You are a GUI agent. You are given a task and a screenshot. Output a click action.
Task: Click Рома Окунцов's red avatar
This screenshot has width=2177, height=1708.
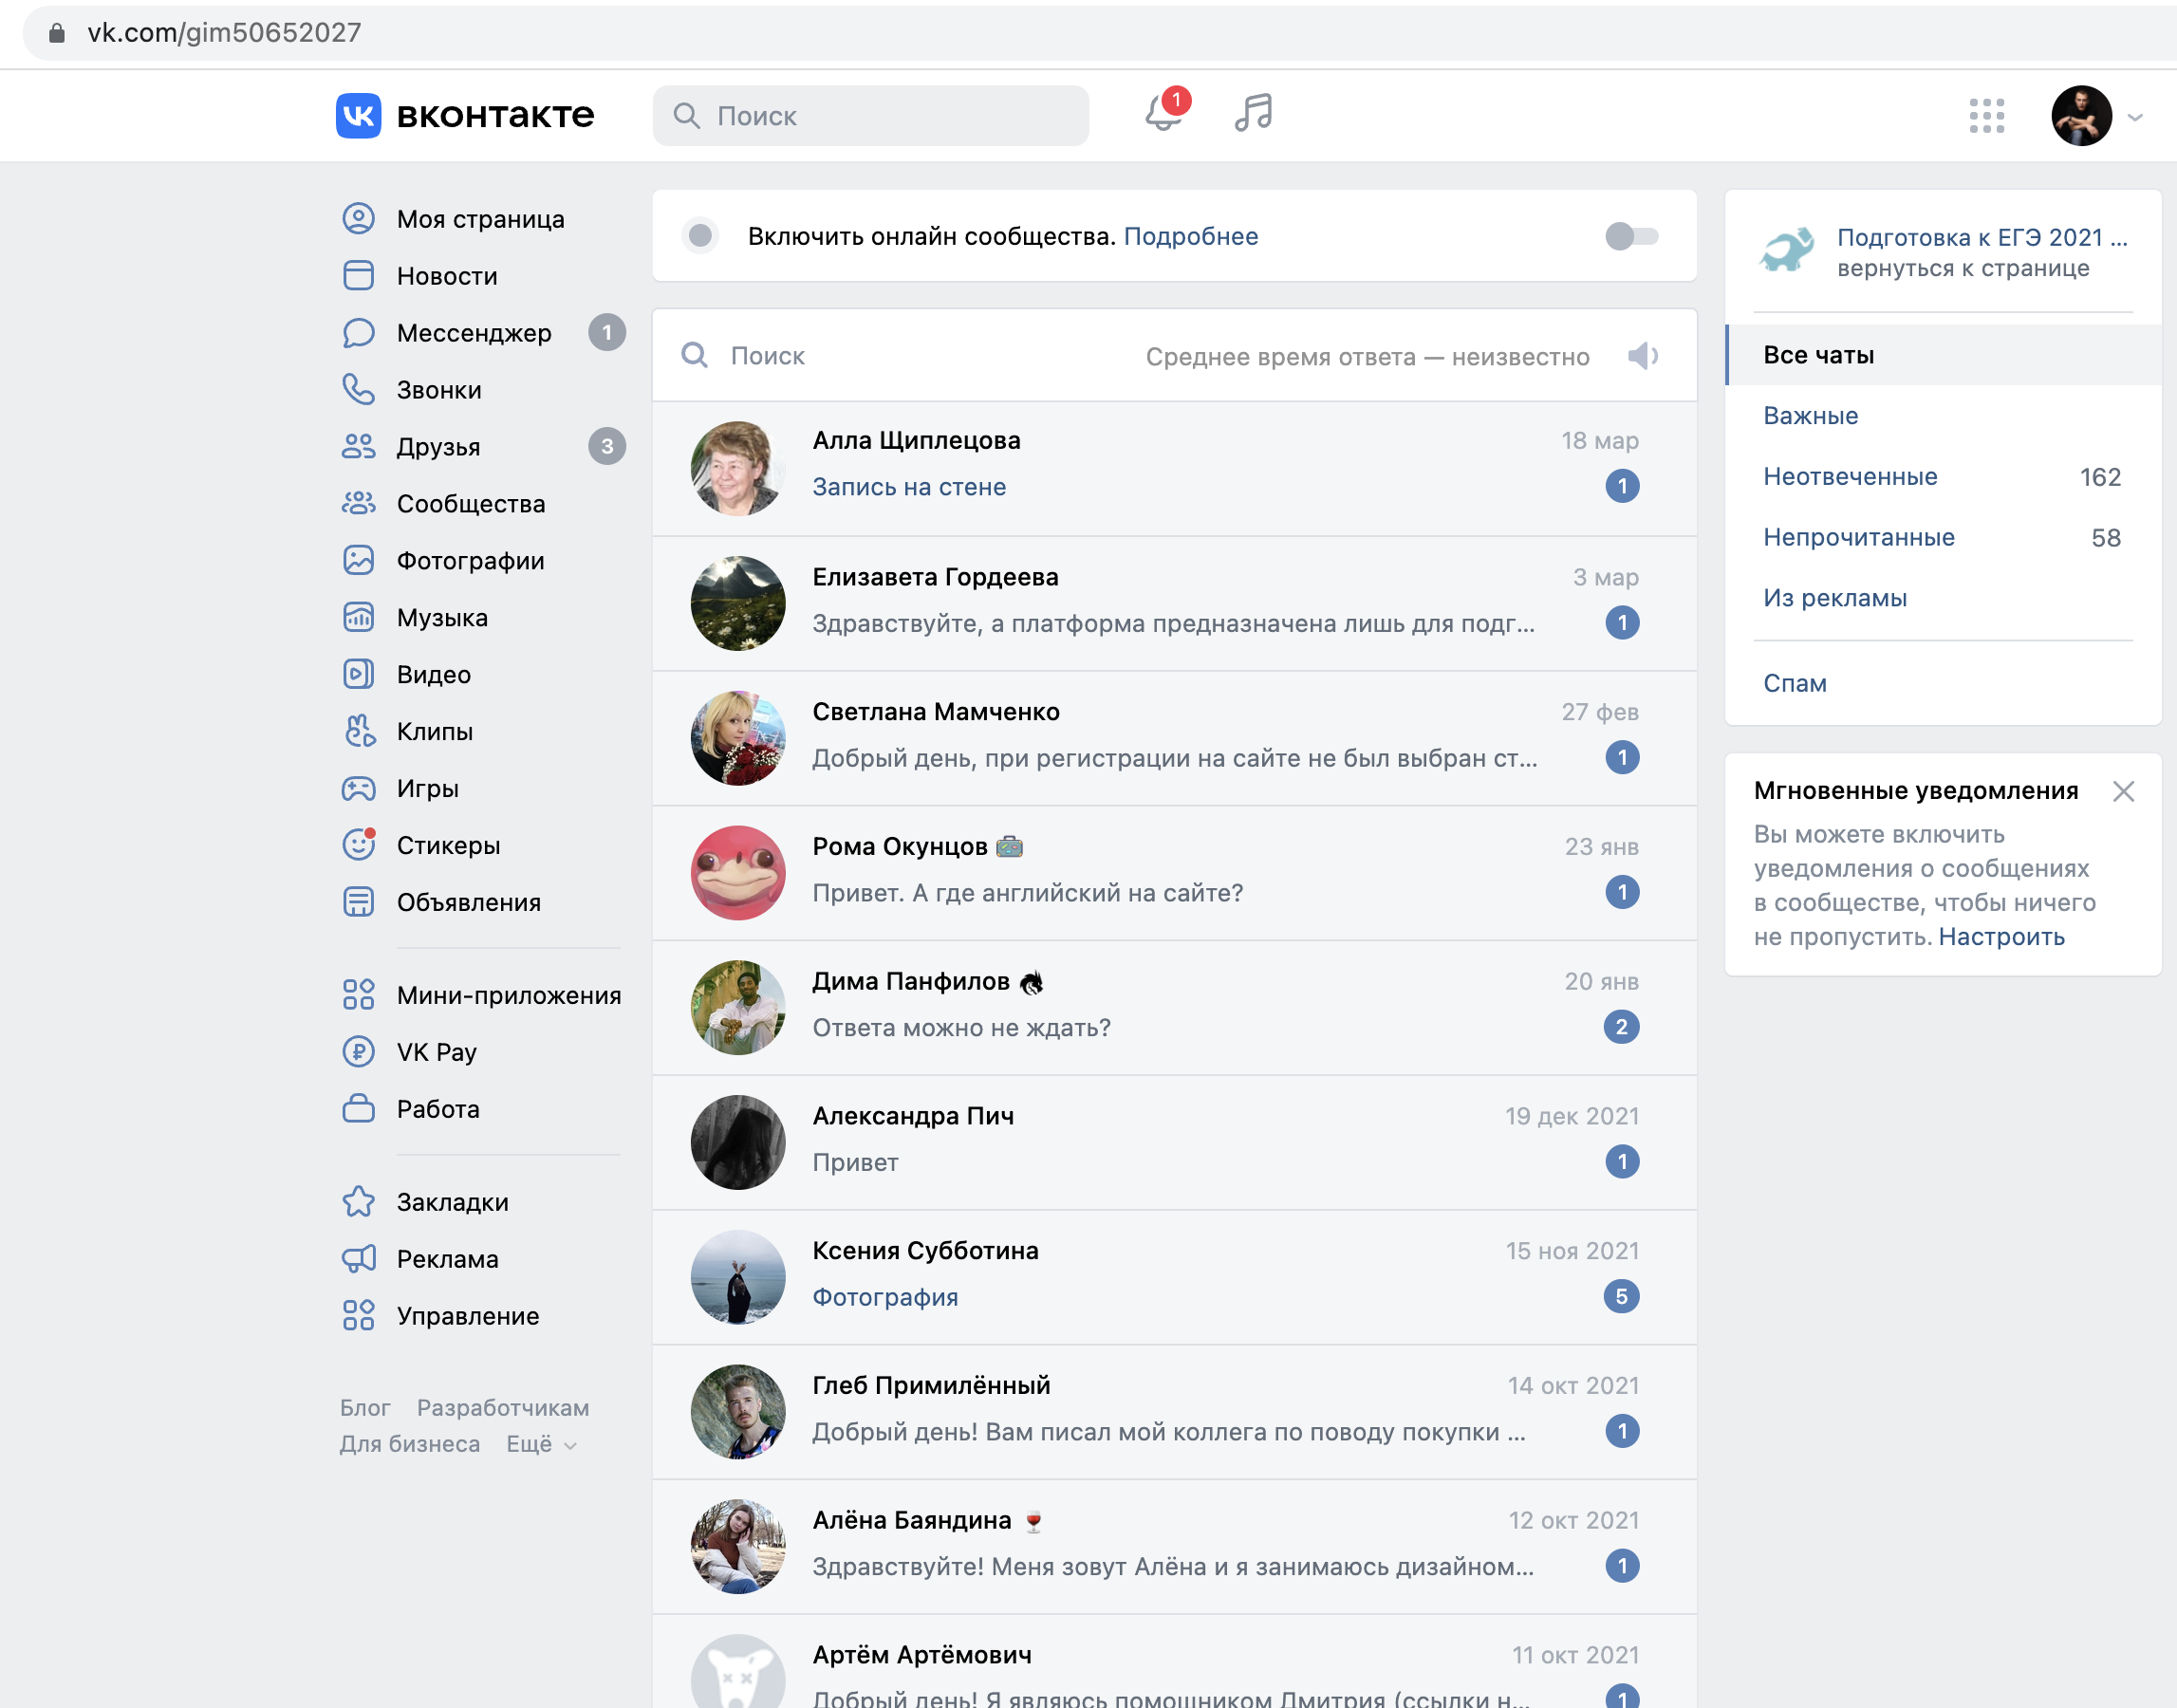click(738, 872)
